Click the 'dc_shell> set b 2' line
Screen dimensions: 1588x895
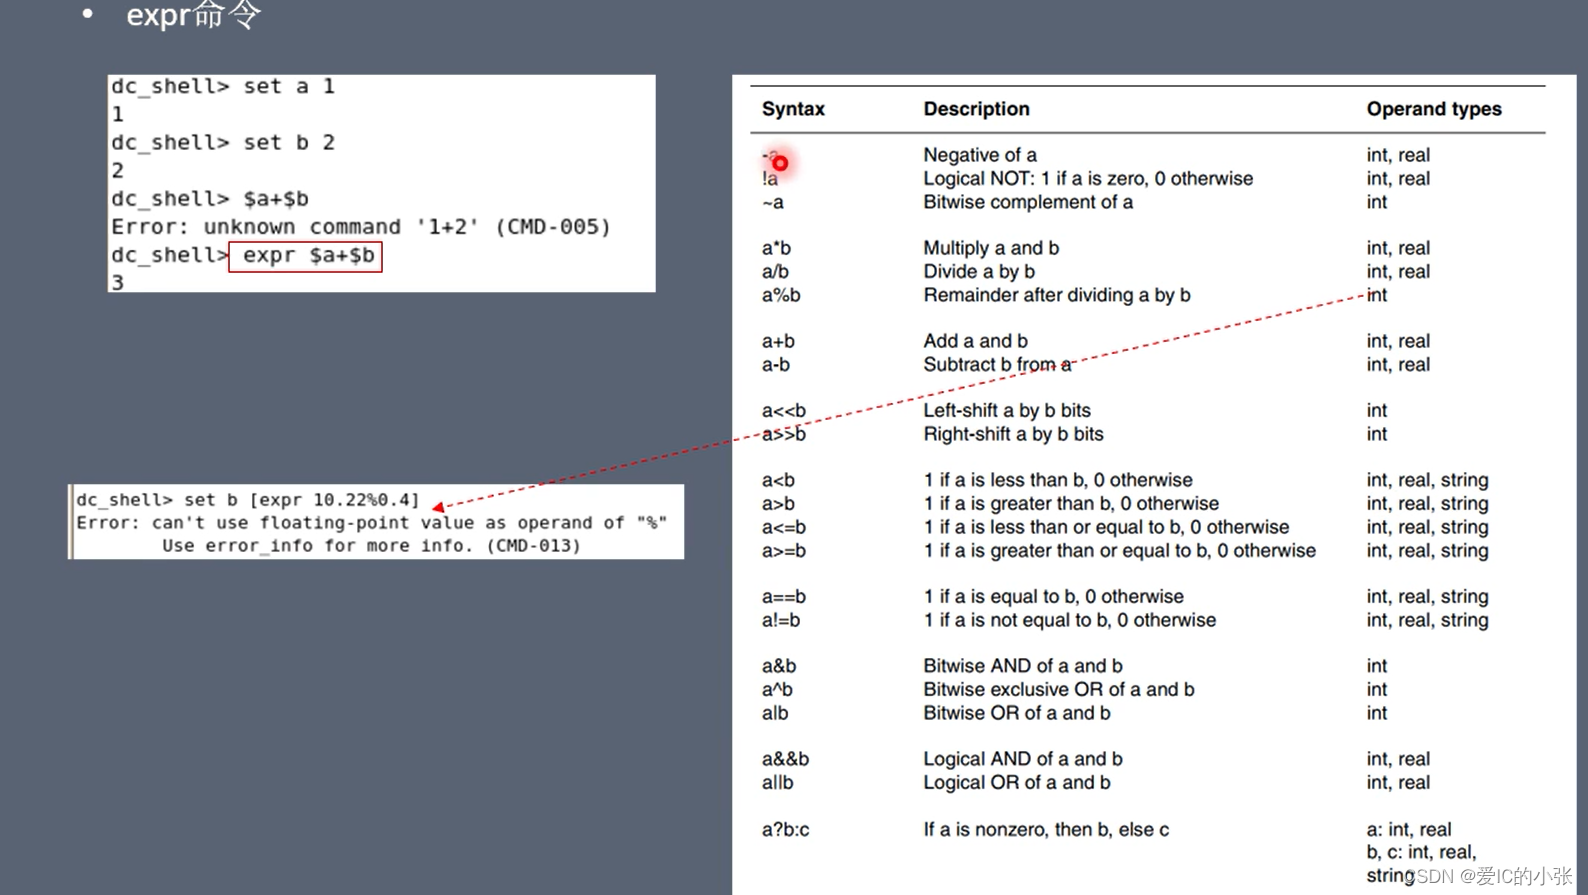[223, 143]
